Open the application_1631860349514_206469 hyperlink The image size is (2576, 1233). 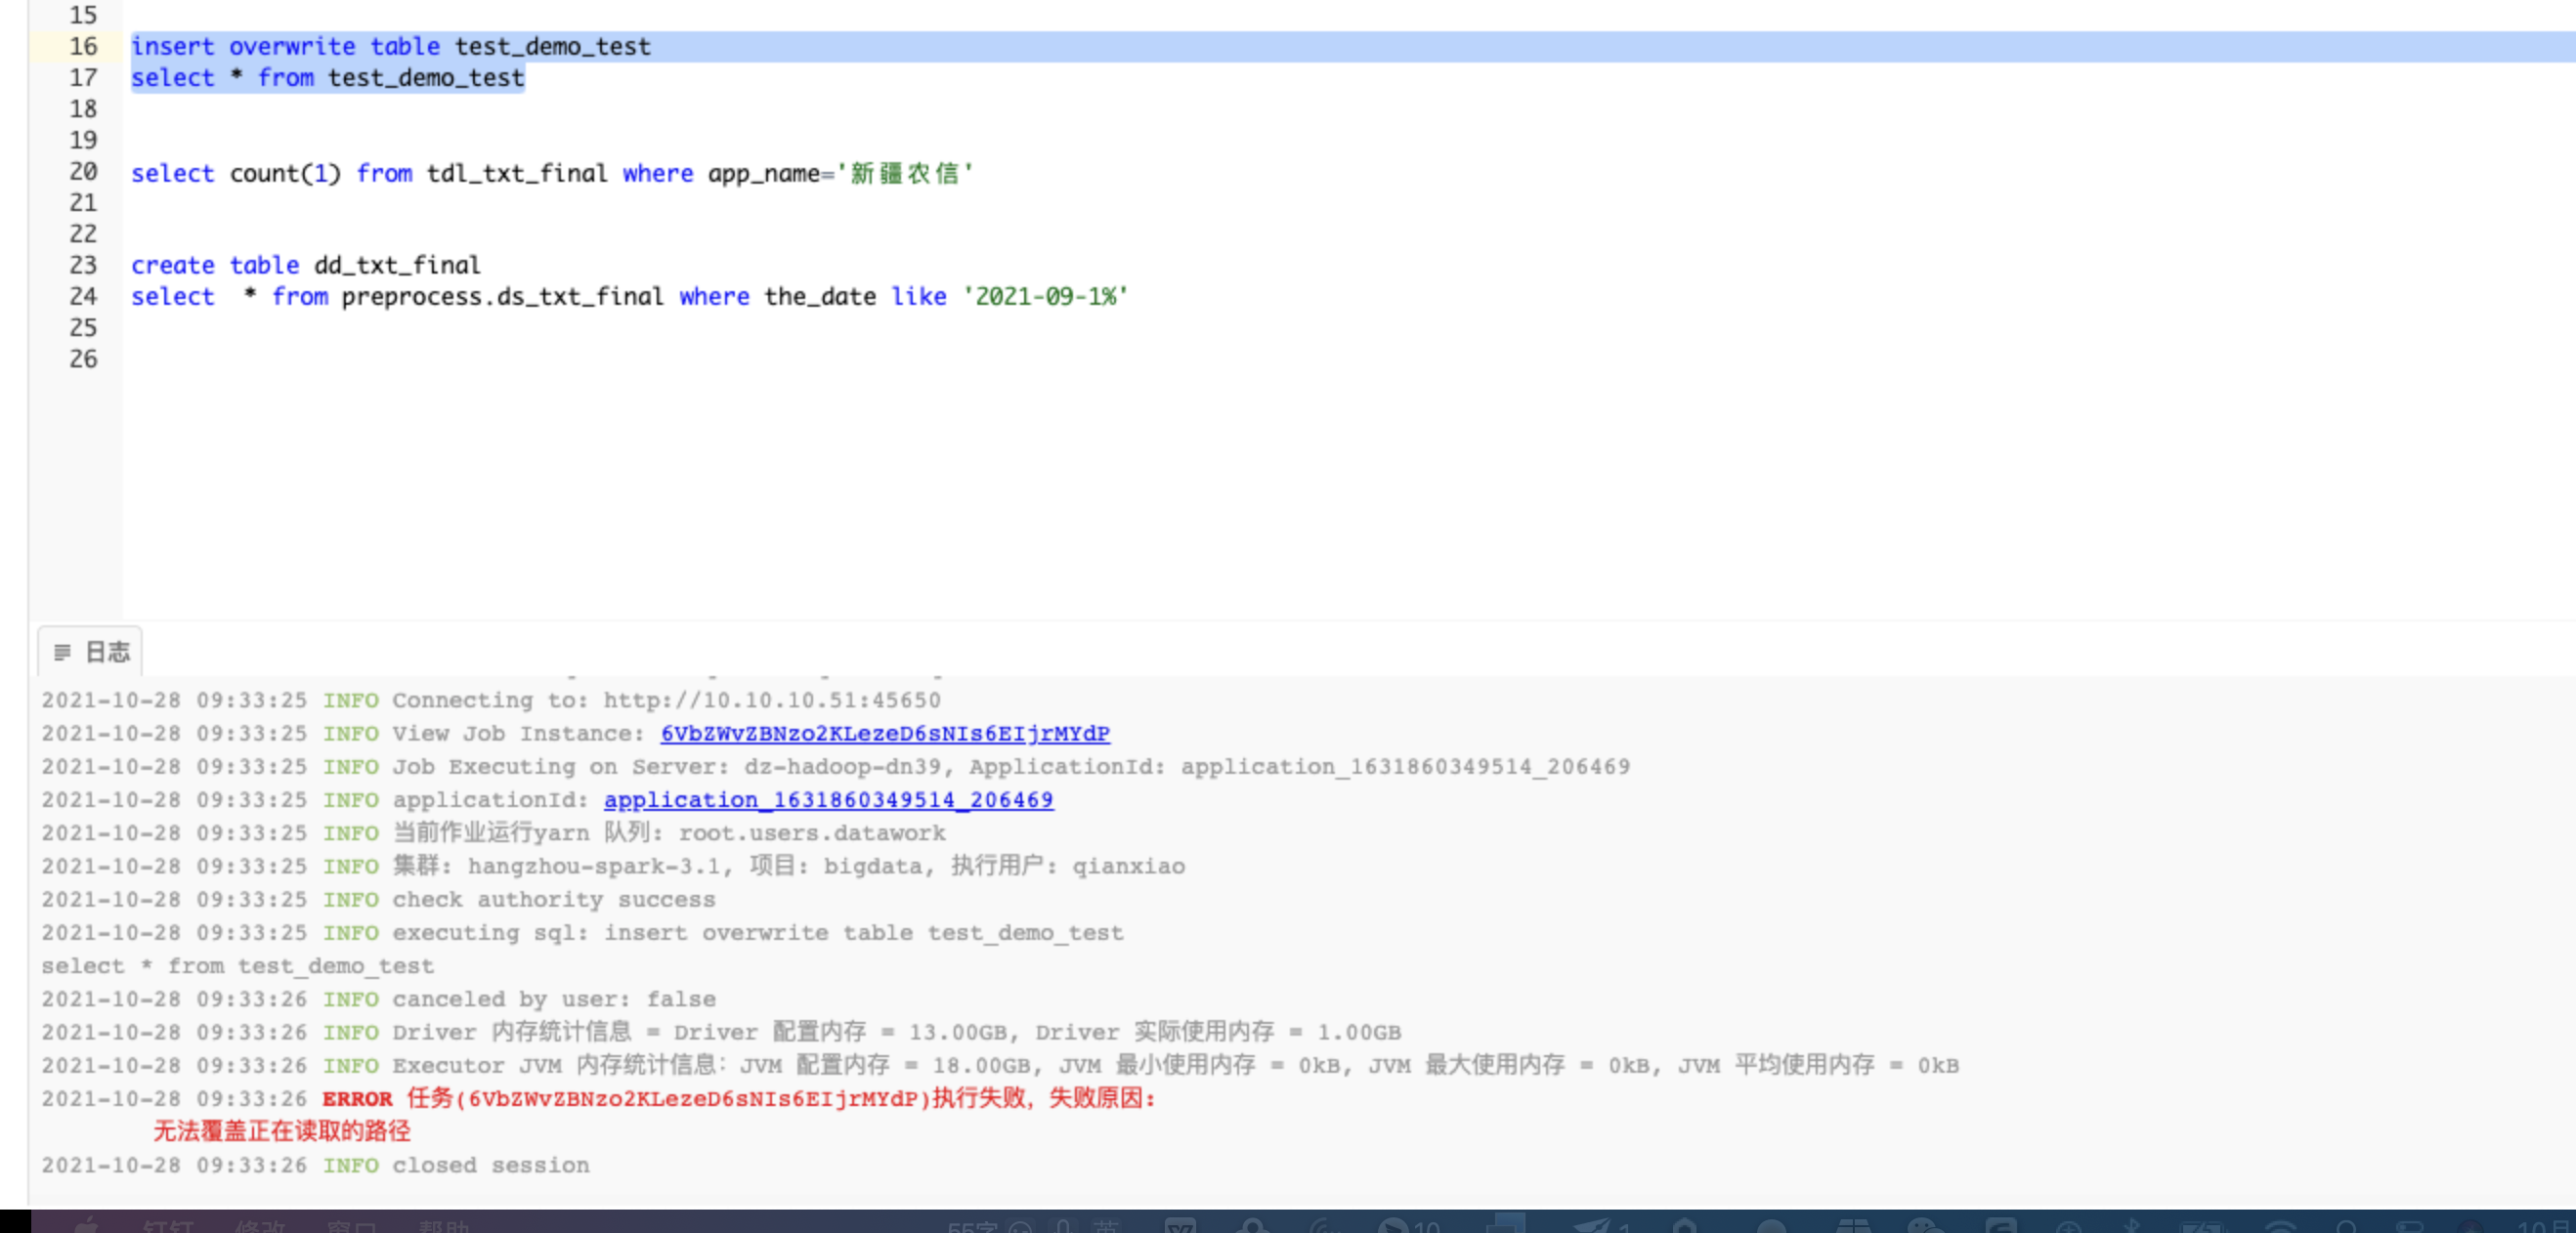827,799
